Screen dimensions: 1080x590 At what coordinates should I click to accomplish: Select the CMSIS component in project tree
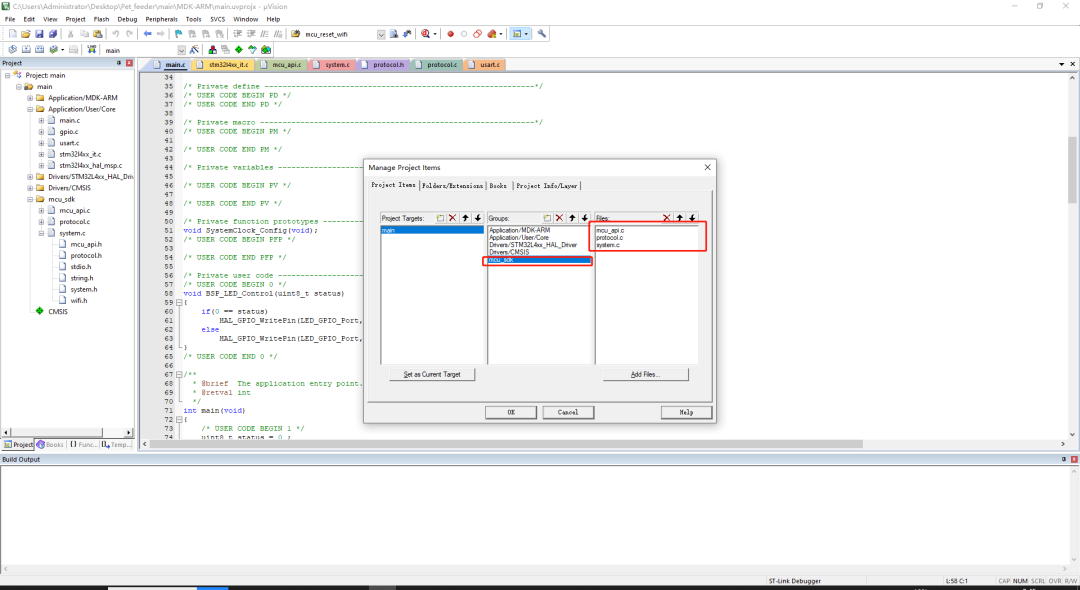pos(58,312)
